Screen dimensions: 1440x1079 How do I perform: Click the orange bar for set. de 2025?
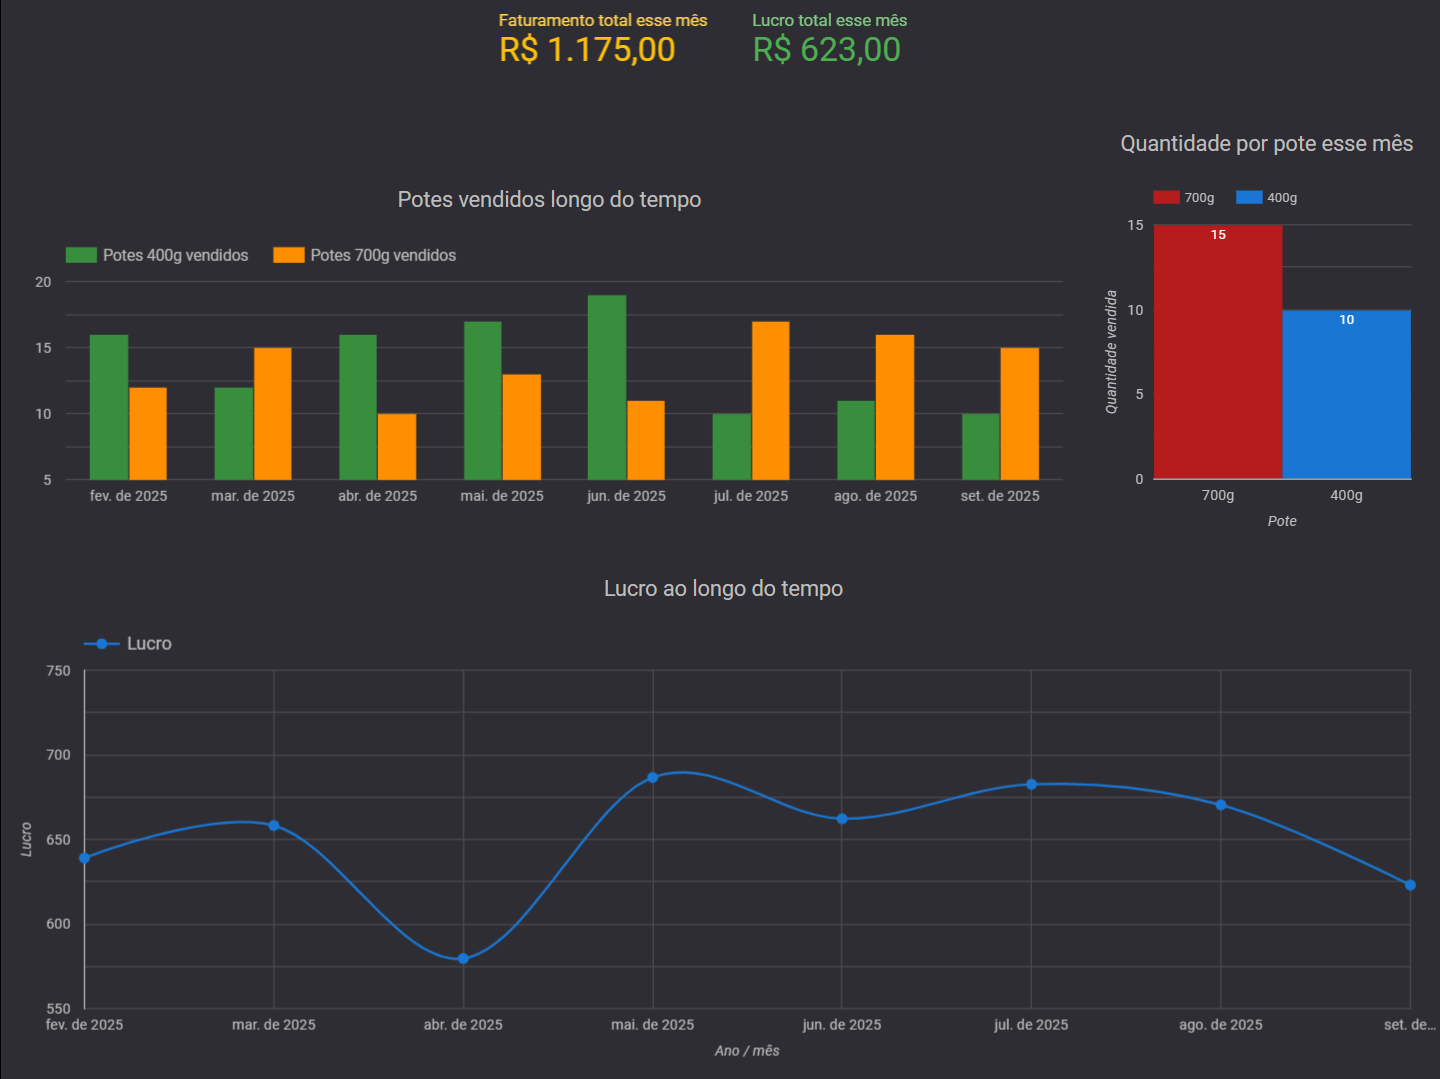click(1020, 414)
